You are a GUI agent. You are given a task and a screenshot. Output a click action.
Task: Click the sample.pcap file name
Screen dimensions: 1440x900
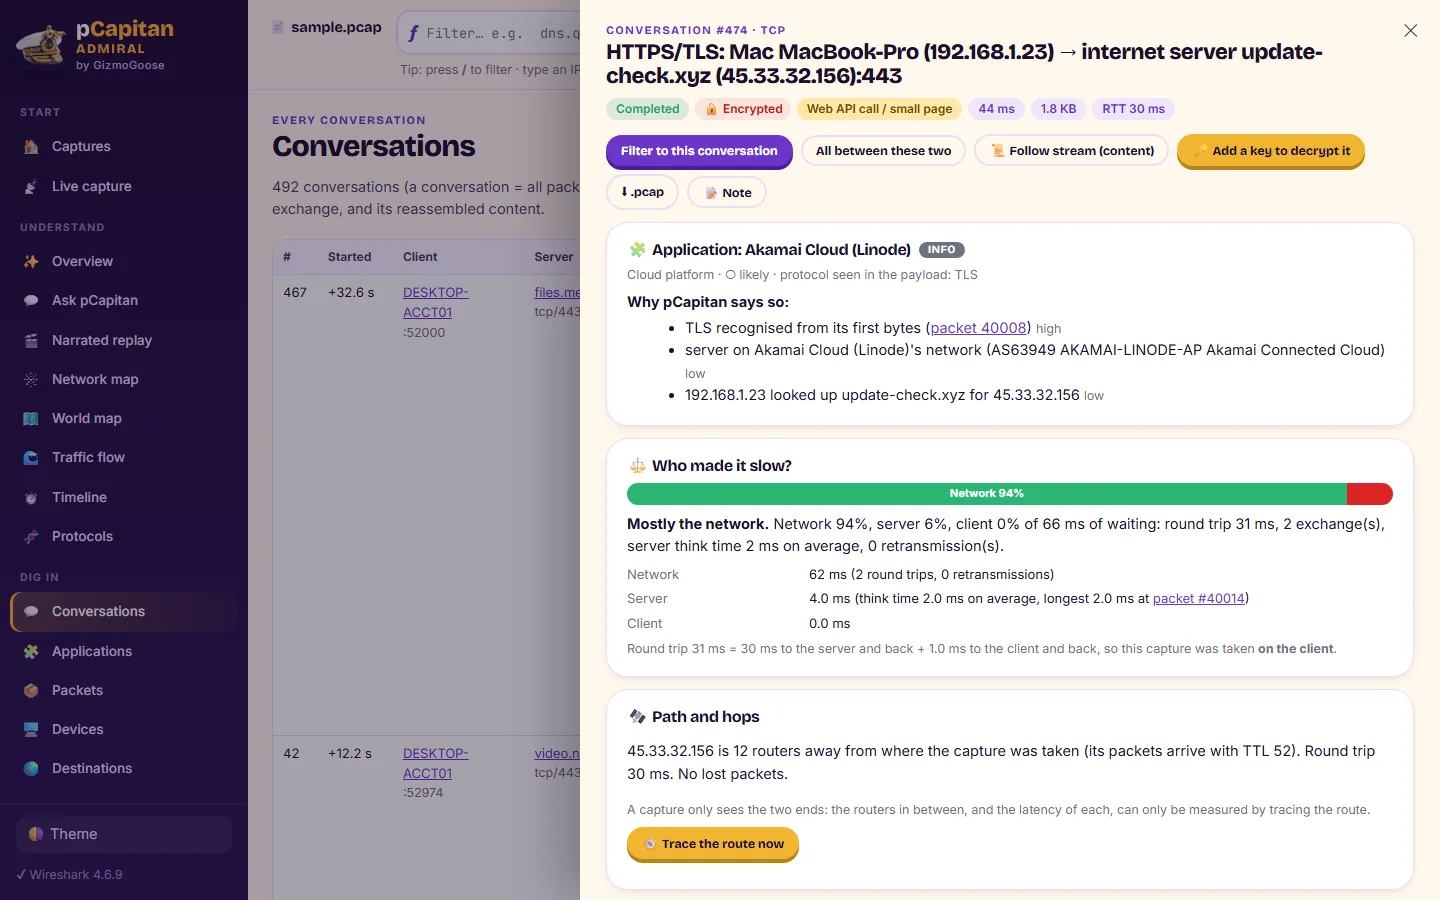pos(336,28)
